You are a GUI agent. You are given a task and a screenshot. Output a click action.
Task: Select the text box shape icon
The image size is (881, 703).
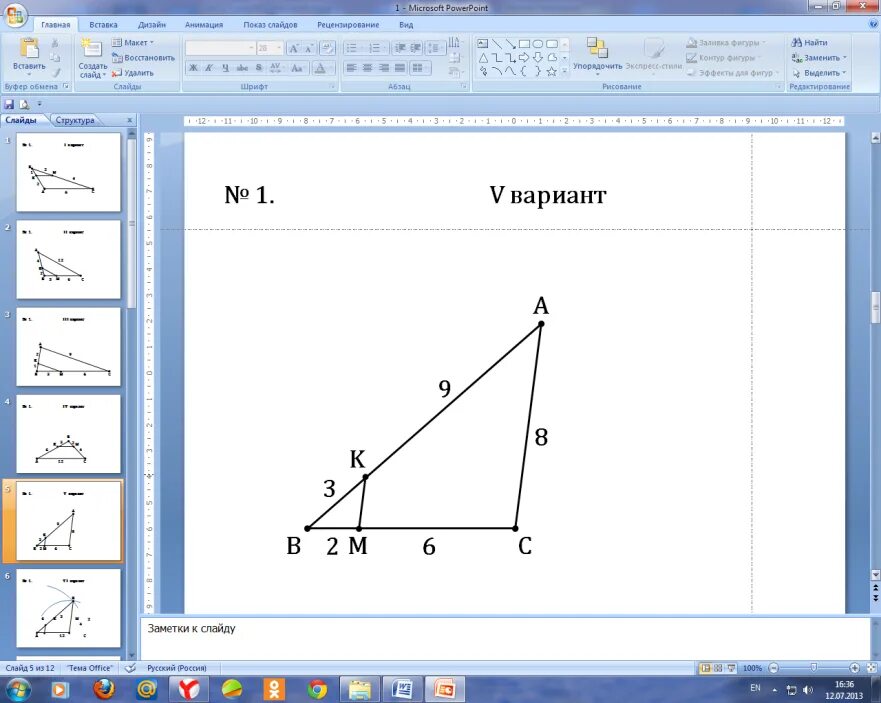[483, 44]
